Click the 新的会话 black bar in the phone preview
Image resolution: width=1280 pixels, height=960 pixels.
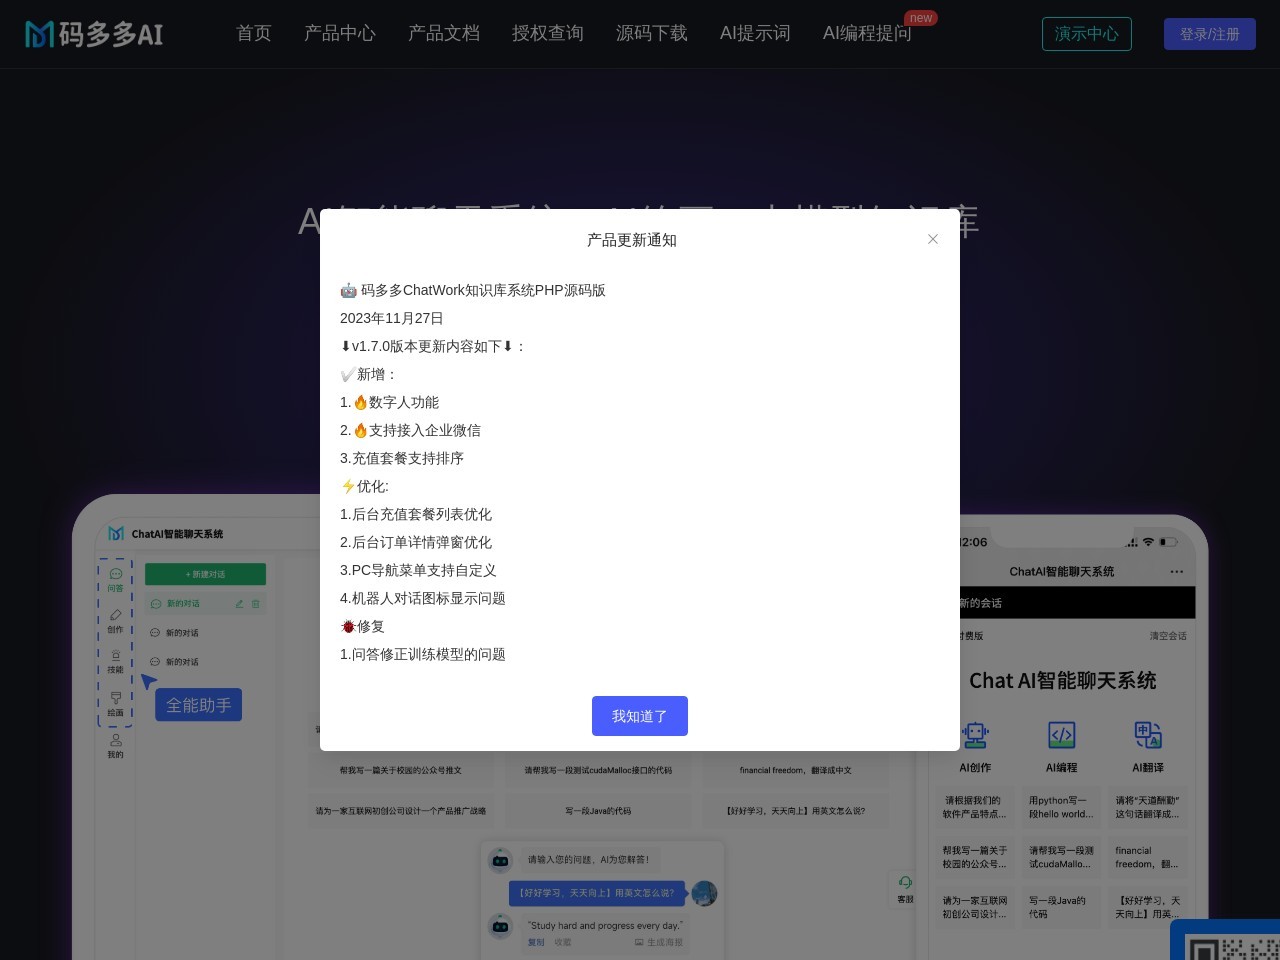click(x=1077, y=602)
